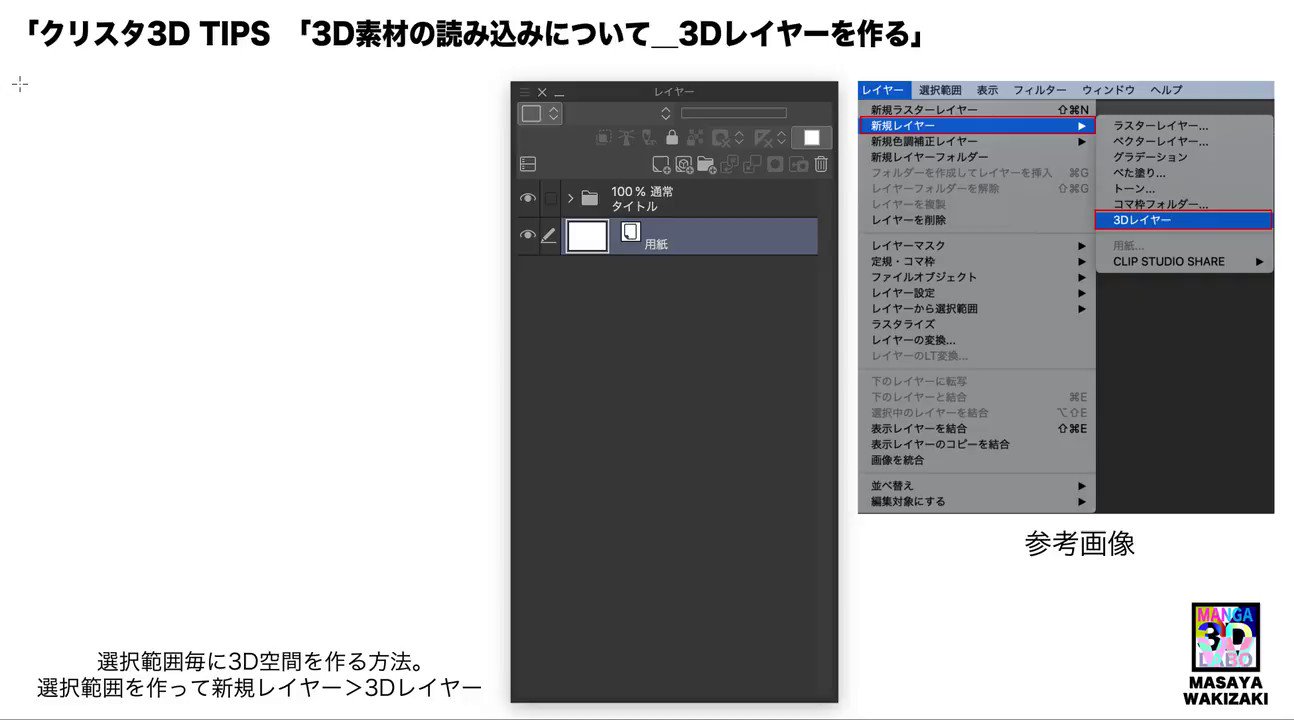The width and height of the screenshot is (1294, 720).
Task: Click the white layer color swatch
Action: (x=812, y=138)
